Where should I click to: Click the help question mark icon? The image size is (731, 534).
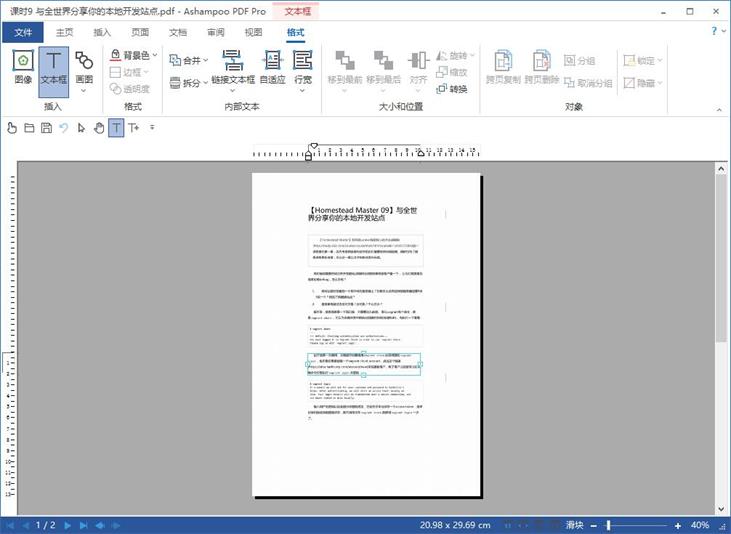(x=714, y=31)
